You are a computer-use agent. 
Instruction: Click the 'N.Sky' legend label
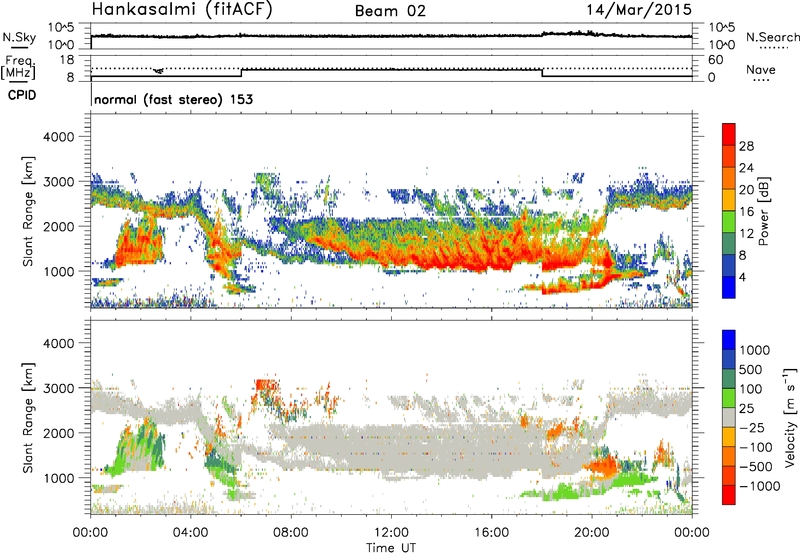[x=19, y=37]
